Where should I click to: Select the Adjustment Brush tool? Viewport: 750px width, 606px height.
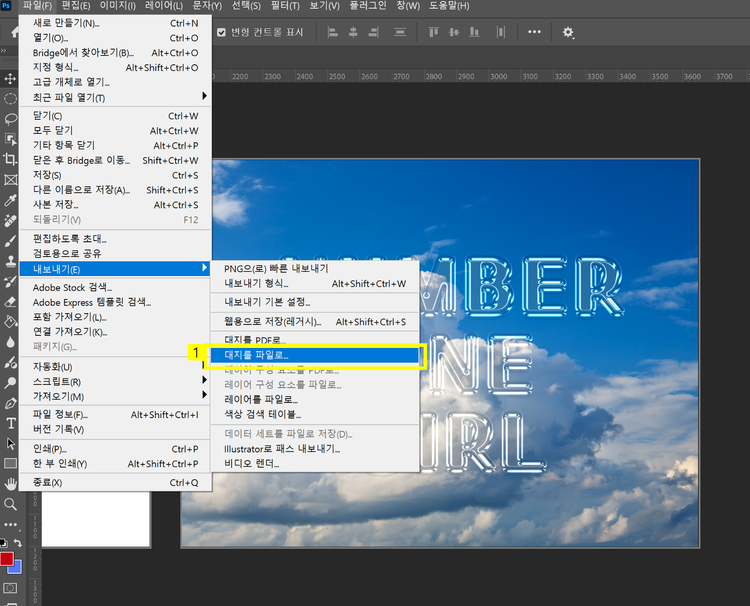click(10, 362)
